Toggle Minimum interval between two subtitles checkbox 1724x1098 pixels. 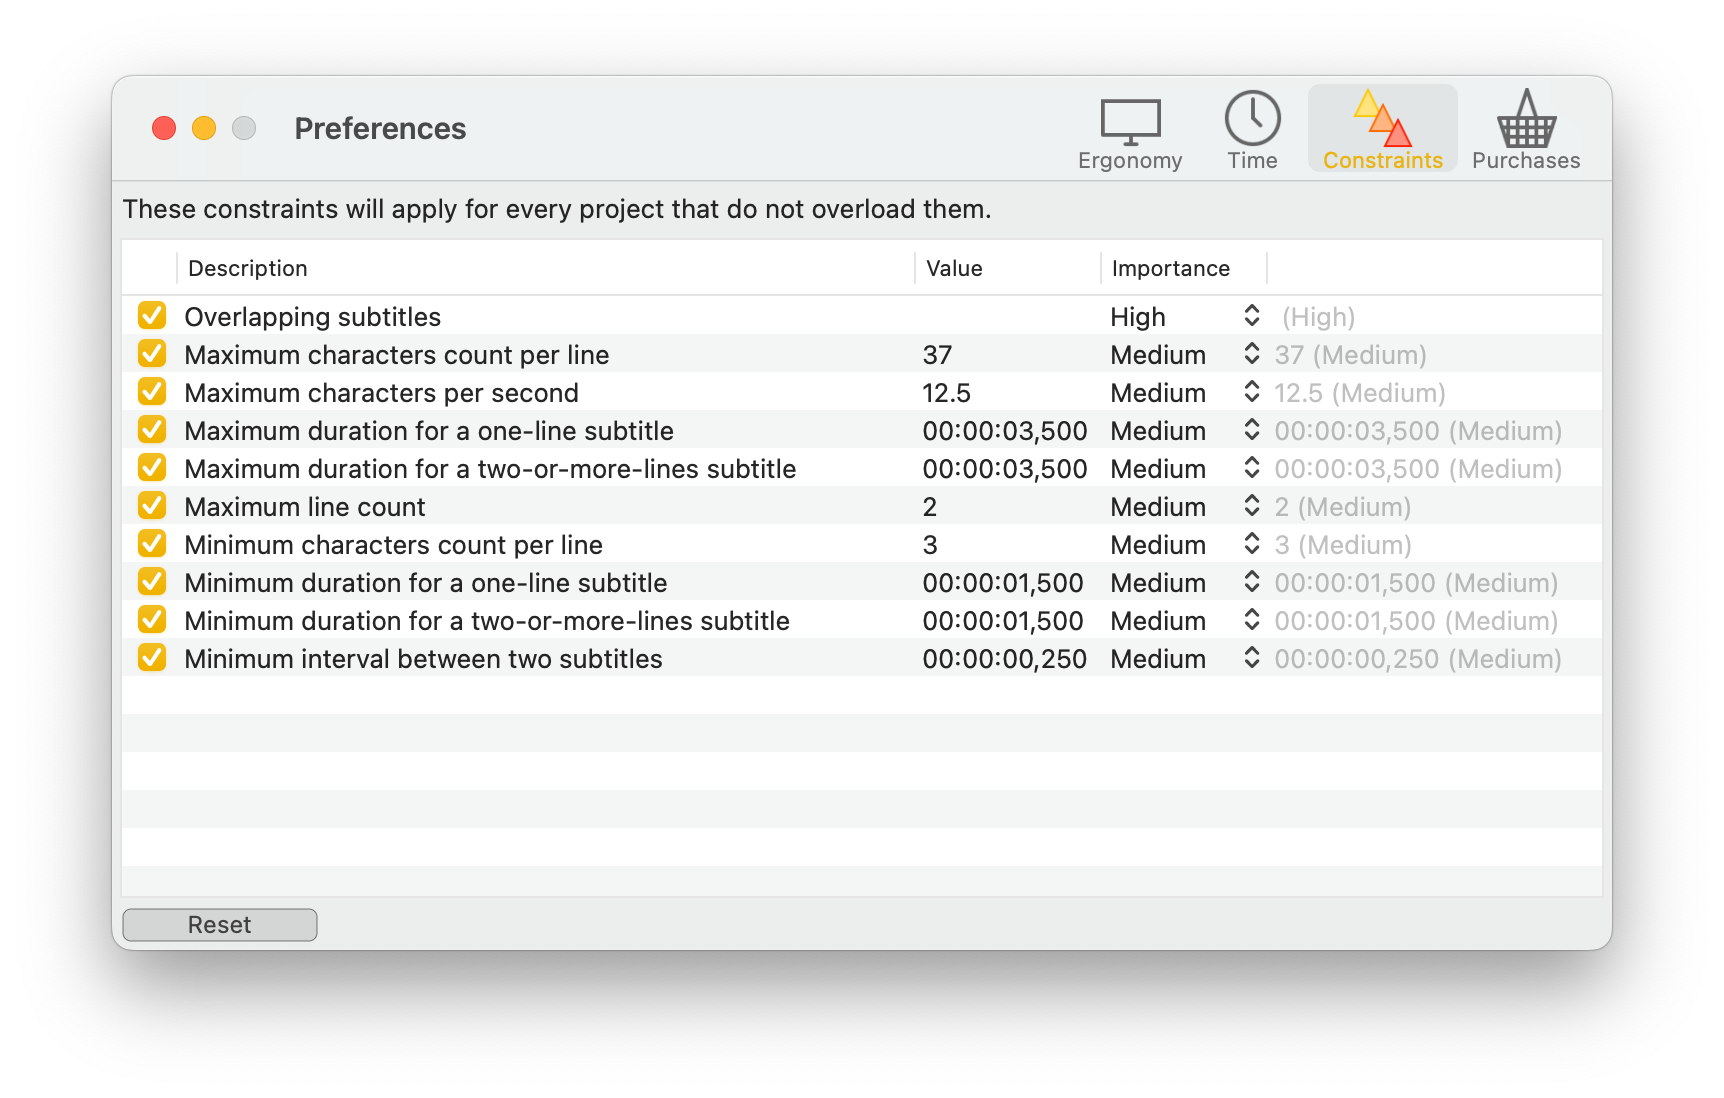(x=152, y=658)
